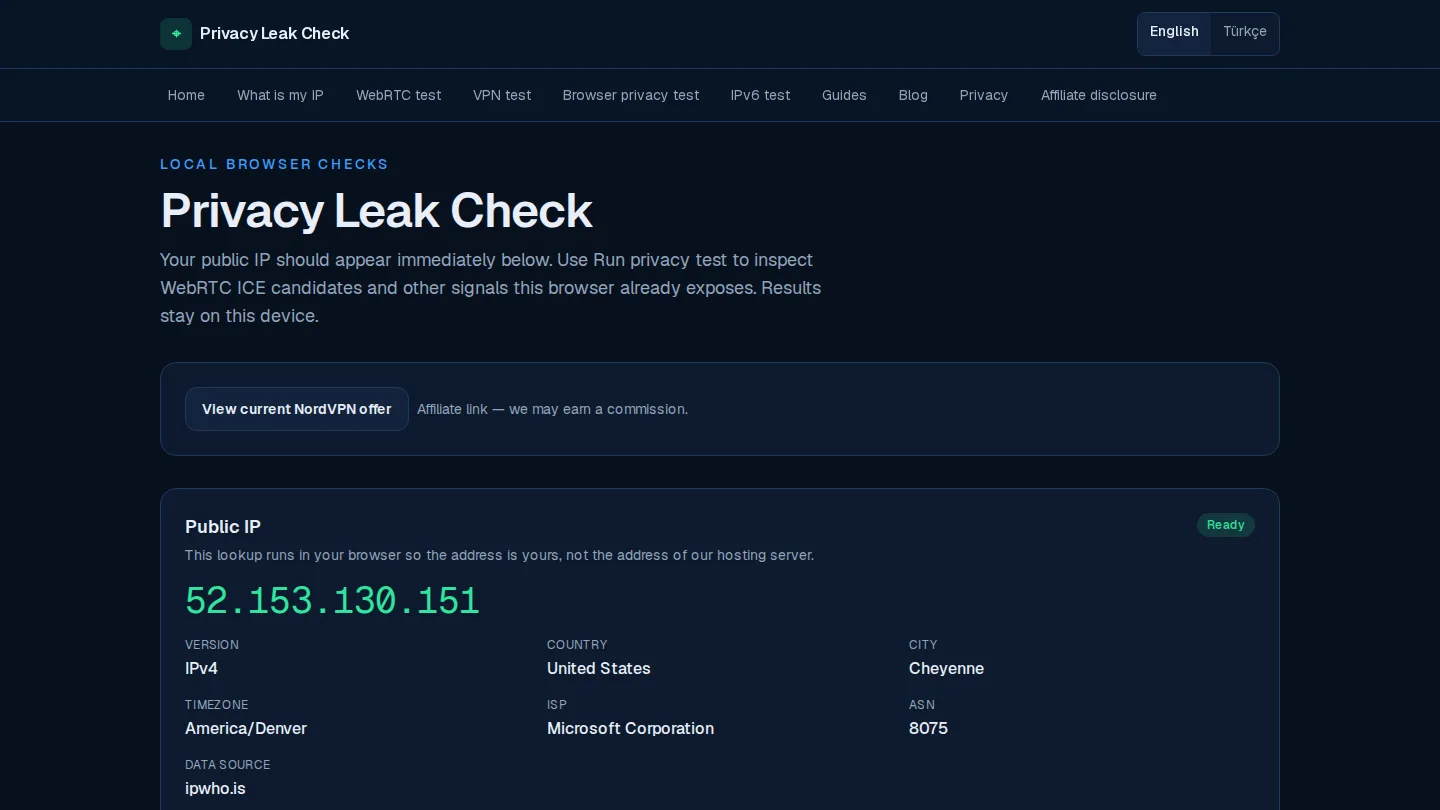Open the WebRTC test page
The height and width of the screenshot is (810, 1440).
[x=398, y=95]
